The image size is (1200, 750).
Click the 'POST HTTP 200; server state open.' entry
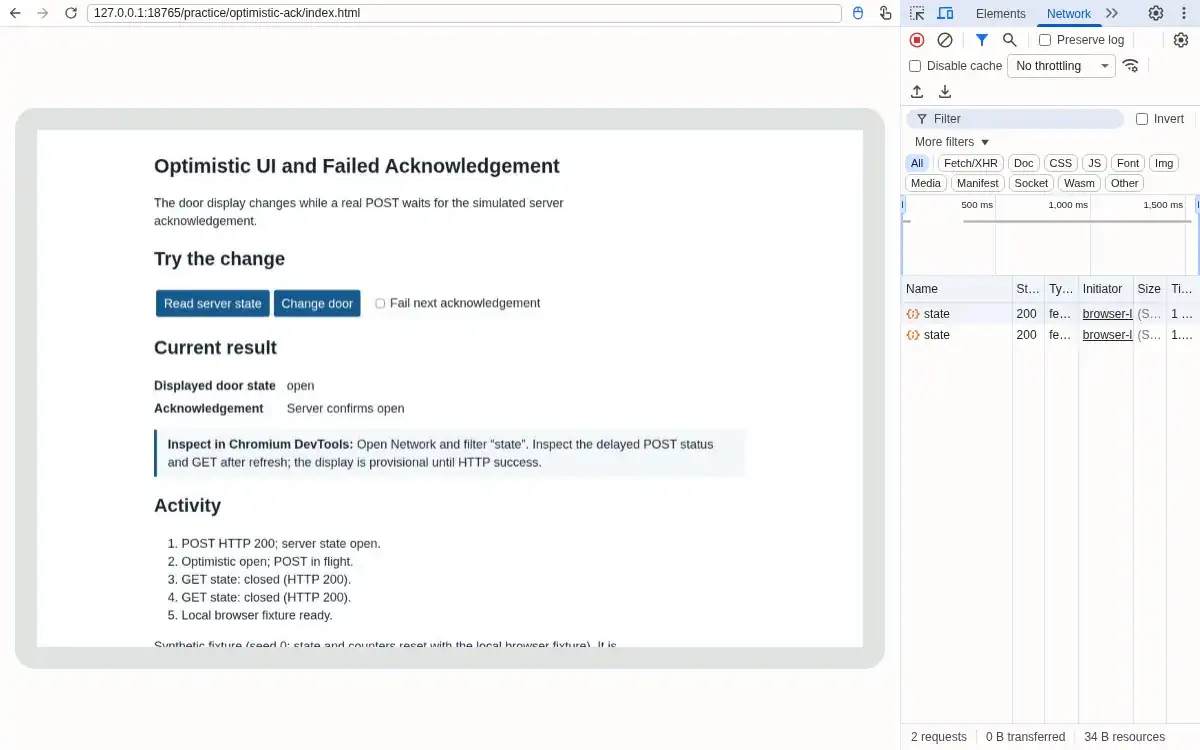[281, 544]
